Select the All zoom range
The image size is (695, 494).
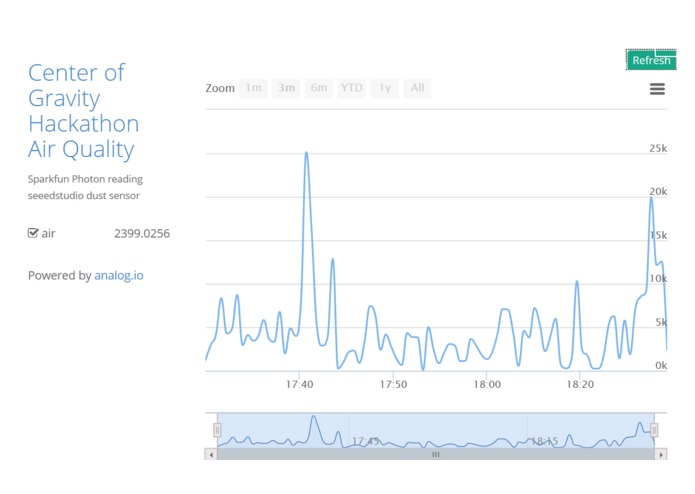click(x=417, y=88)
